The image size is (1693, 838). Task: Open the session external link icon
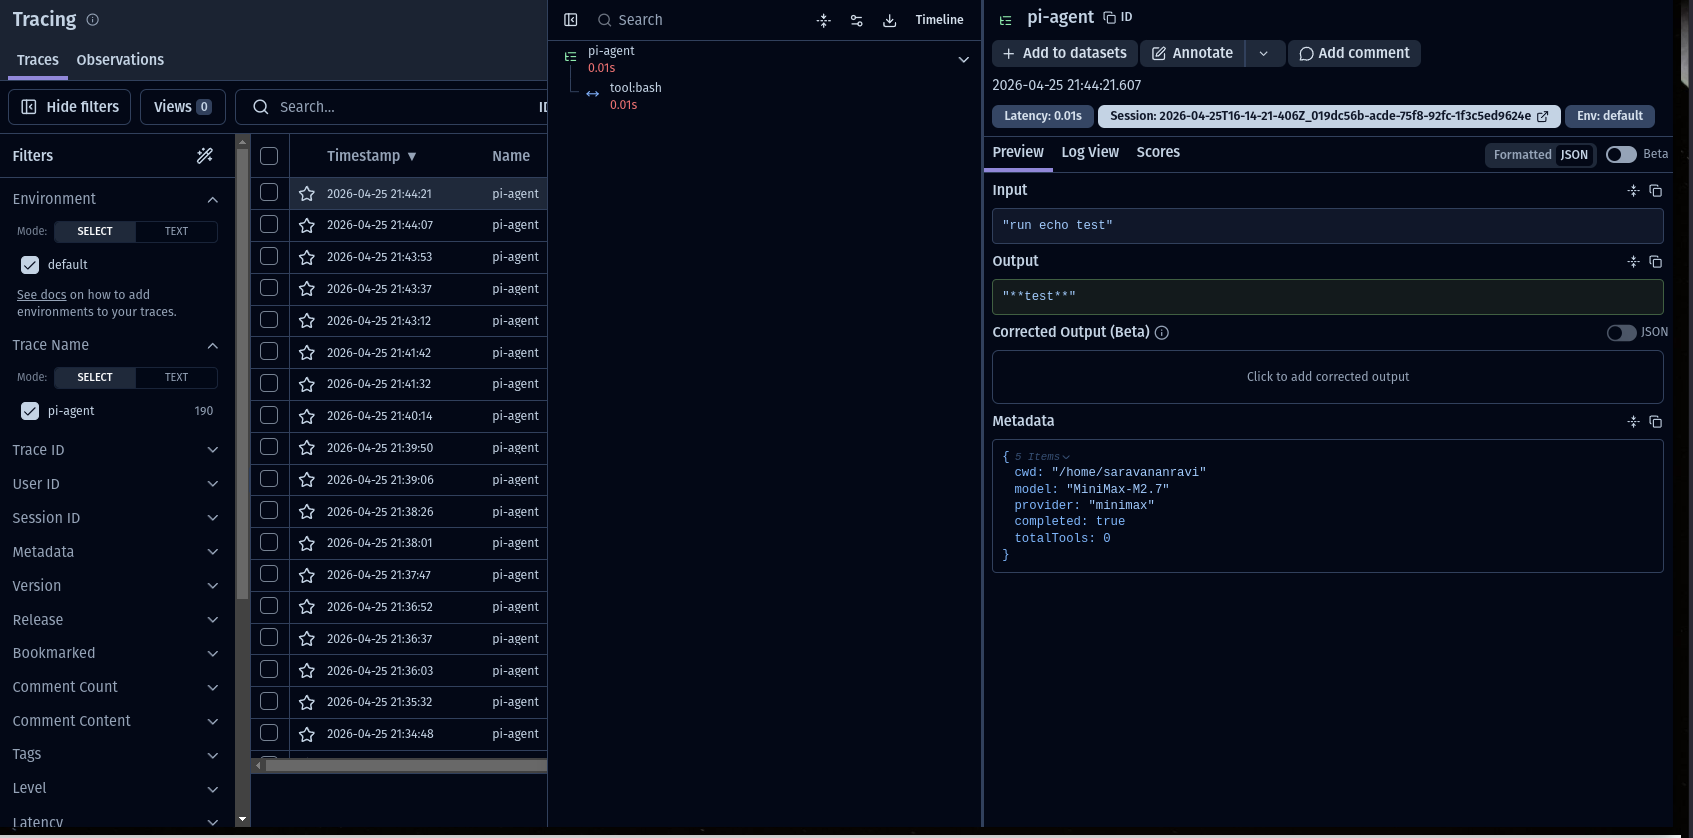[1543, 117]
